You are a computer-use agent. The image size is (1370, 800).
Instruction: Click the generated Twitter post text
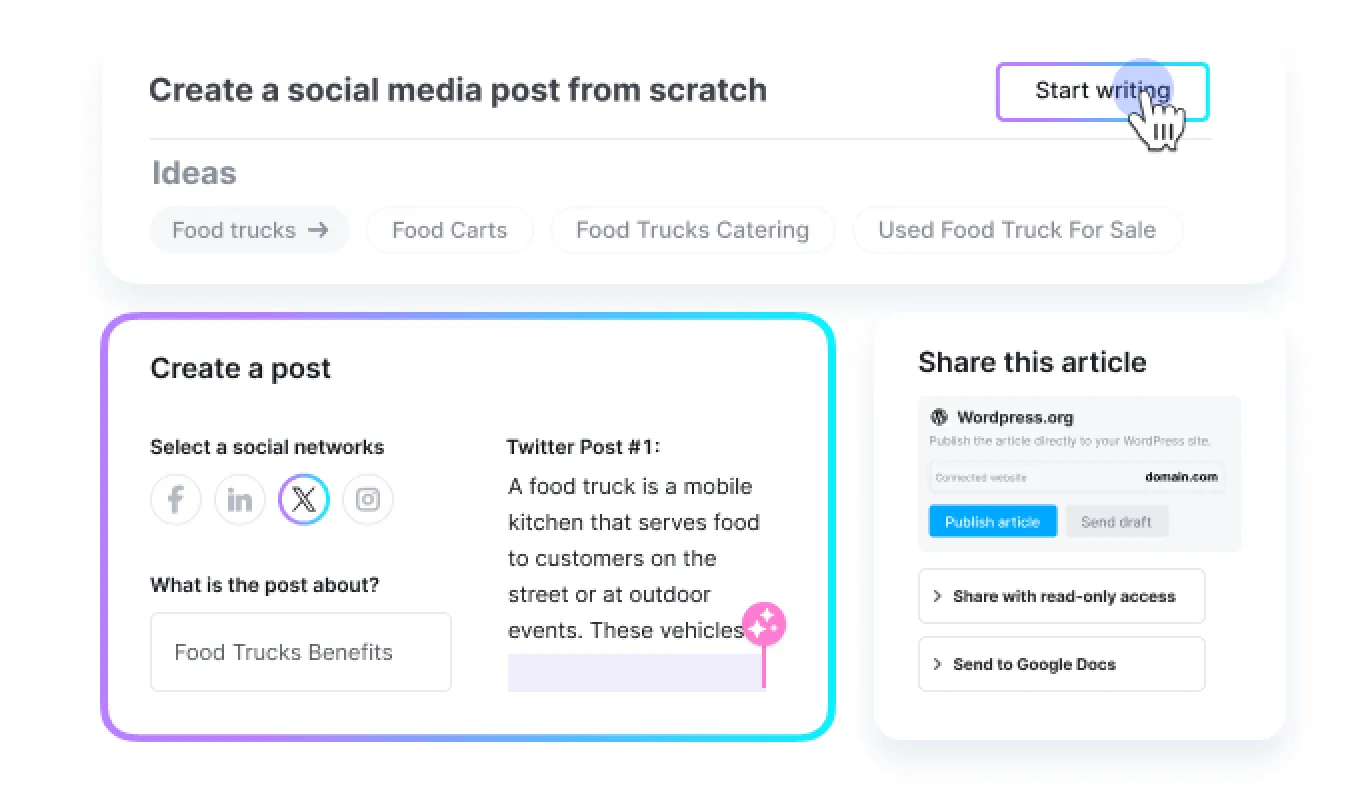(x=633, y=558)
